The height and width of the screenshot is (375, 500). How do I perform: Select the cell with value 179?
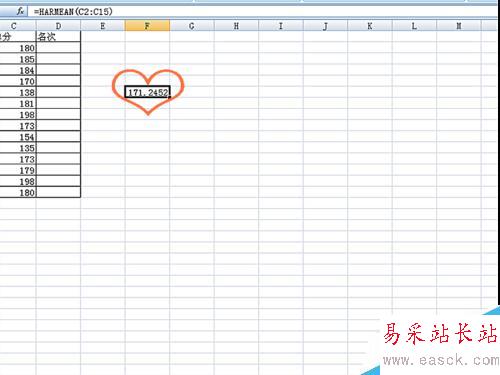coord(18,170)
